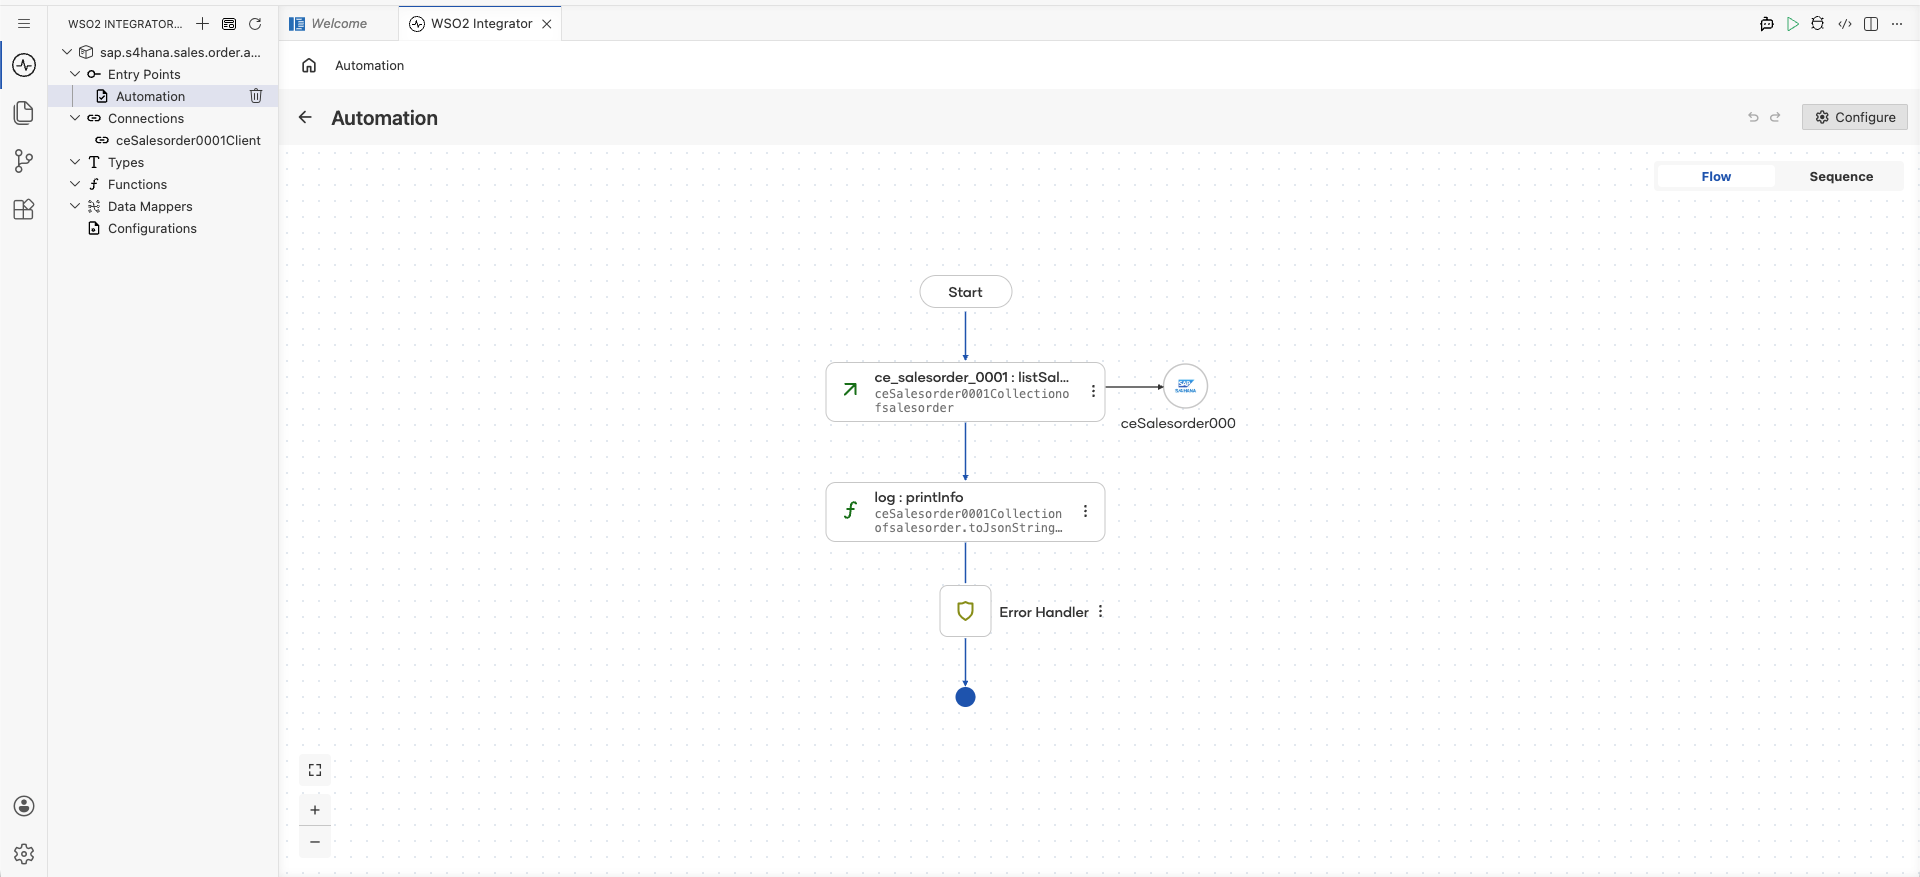This screenshot has width=1920, height=877.
Task: Open the Manage settings gear icon
Action: tap(24, 854)
